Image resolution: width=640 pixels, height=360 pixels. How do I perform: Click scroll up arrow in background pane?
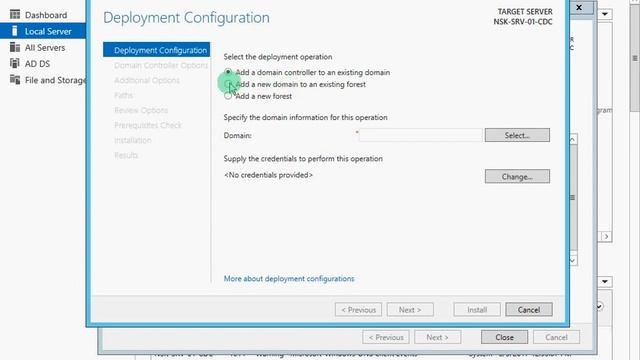572,140
